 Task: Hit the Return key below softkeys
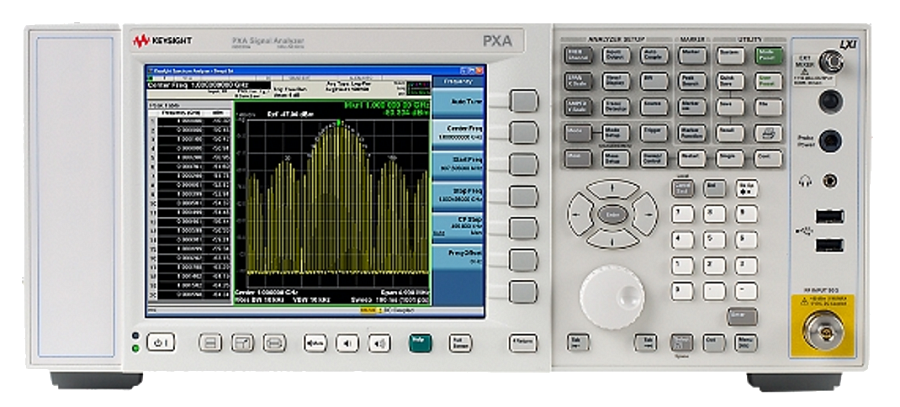[x=523, y=343]
